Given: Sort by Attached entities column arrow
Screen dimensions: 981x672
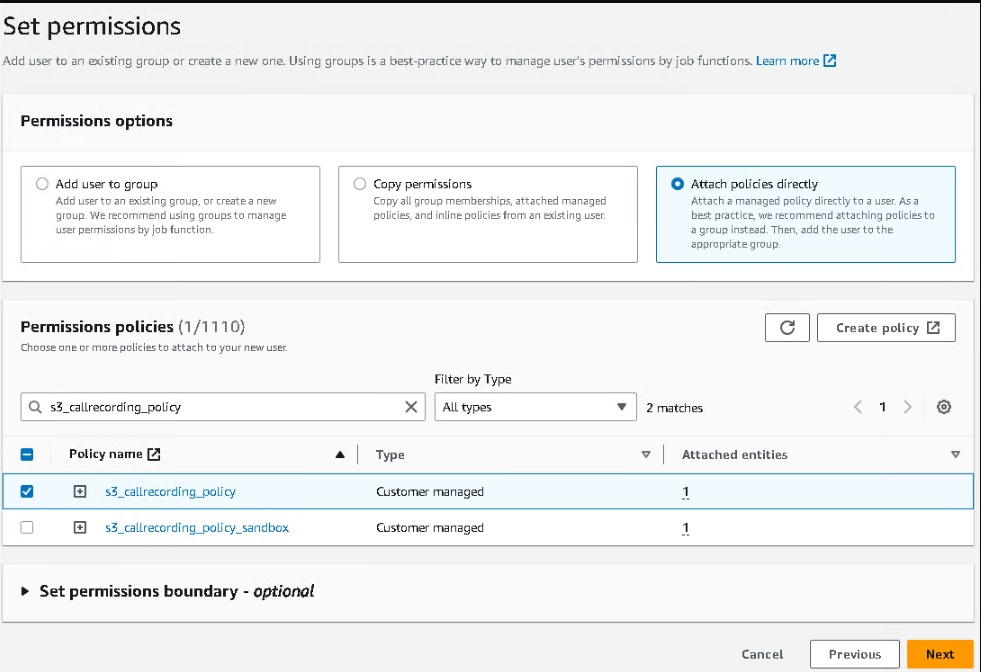Looking at the screenshot, I should coord(955,455).
